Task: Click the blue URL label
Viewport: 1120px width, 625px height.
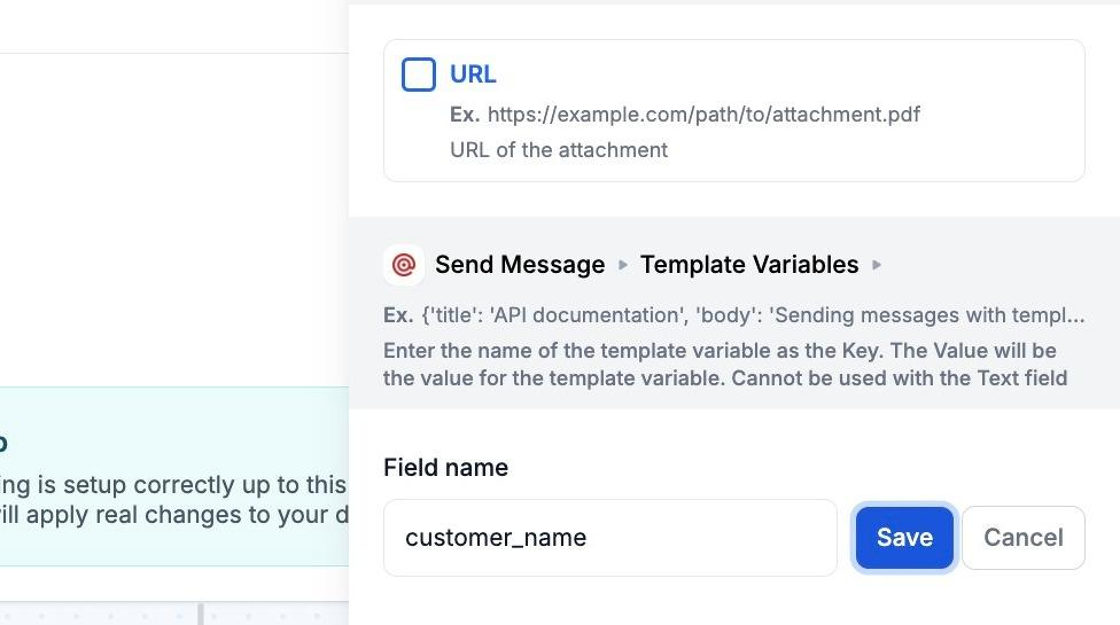Action: pos(473,75)
